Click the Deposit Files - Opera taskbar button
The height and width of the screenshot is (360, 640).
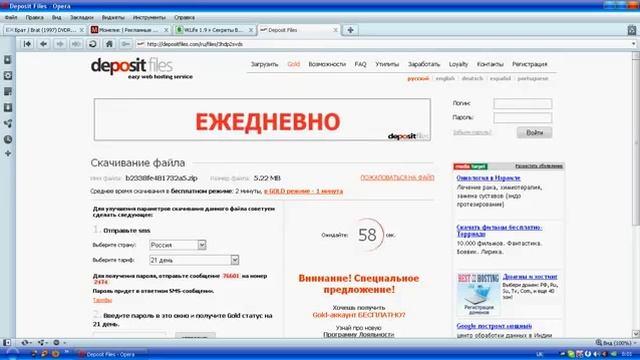point(111,354)
